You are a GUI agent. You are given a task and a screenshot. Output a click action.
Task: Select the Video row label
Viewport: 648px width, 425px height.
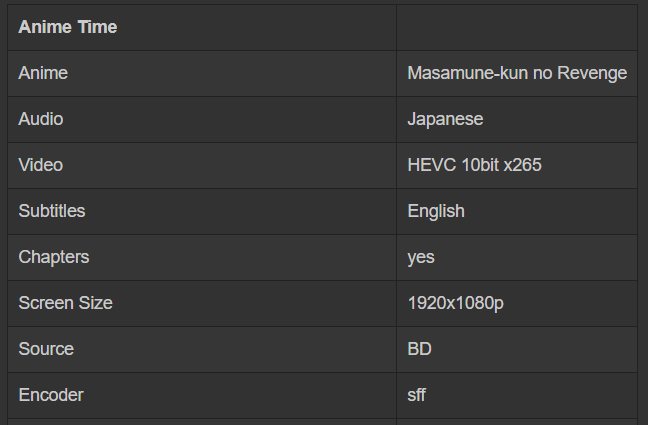click(41, 165)
